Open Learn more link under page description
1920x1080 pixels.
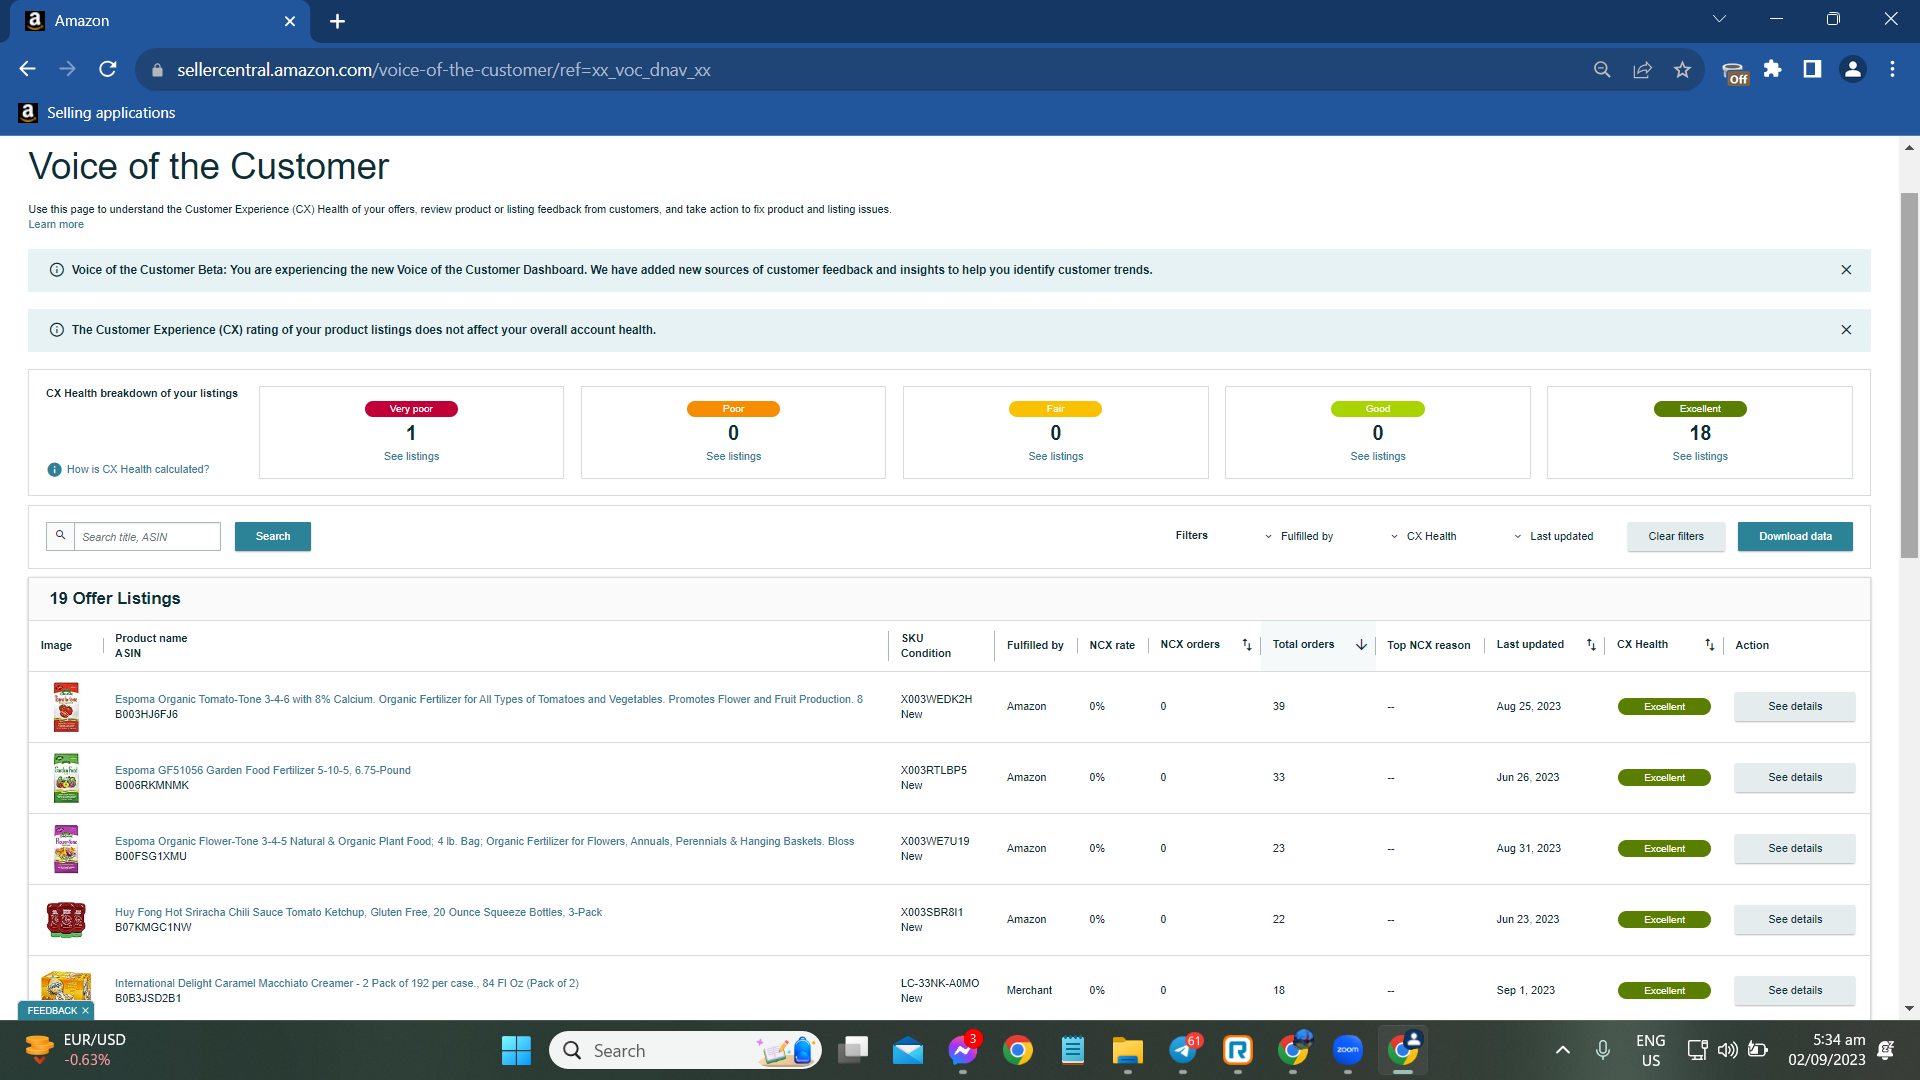click(x=56, y=225)
